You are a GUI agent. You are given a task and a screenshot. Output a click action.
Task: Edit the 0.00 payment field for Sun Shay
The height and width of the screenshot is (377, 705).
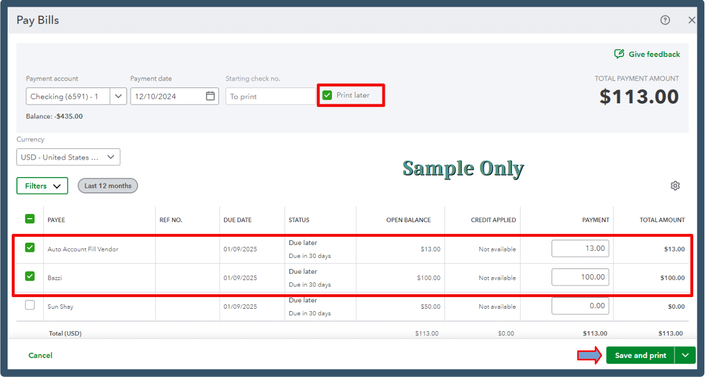pos(580,306)
